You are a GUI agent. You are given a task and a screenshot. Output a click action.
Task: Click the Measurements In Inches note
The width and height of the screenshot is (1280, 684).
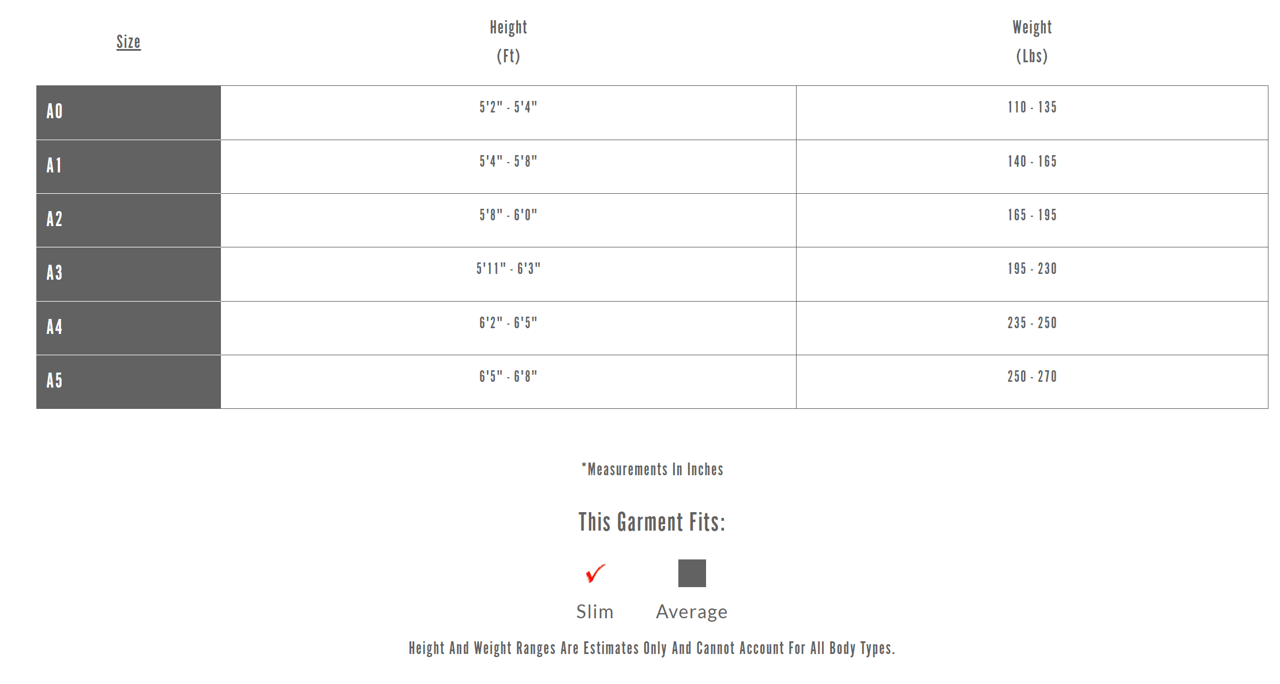(x=652, y=469)
